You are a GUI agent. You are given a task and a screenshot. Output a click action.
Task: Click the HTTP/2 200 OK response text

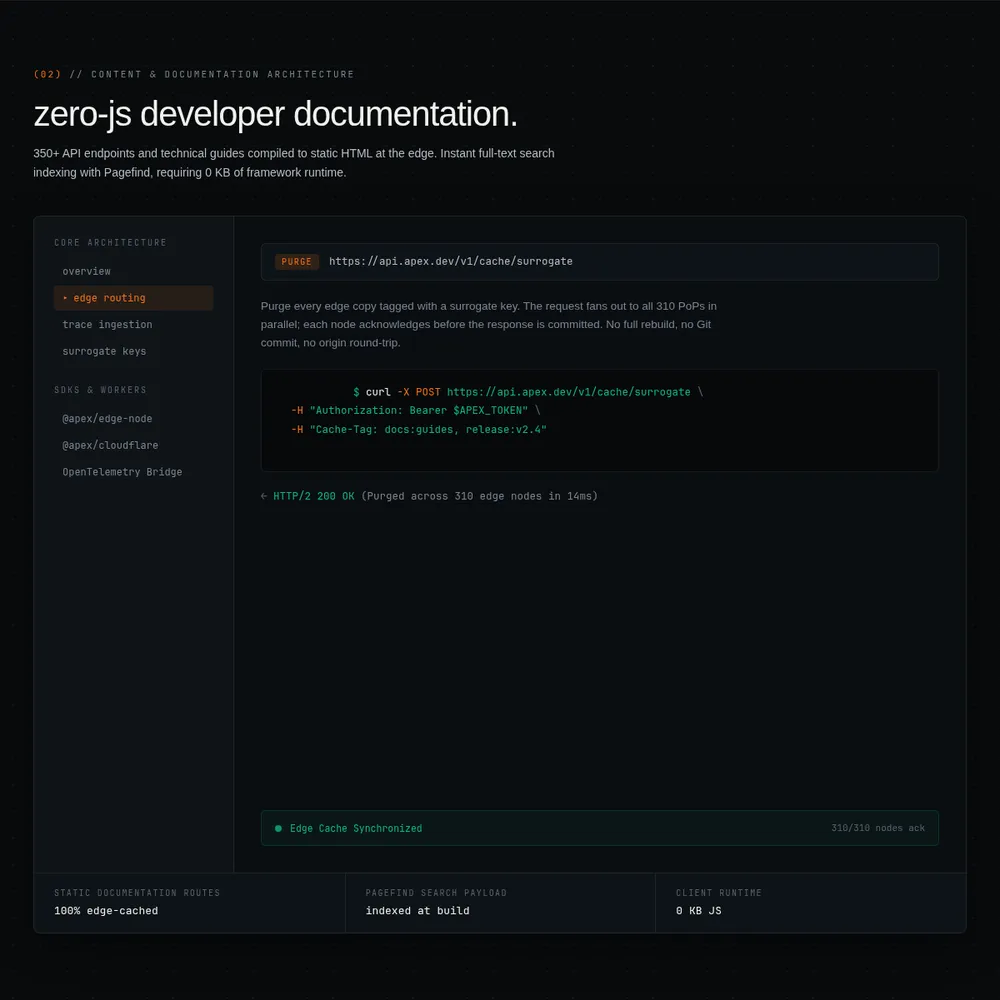313,496
